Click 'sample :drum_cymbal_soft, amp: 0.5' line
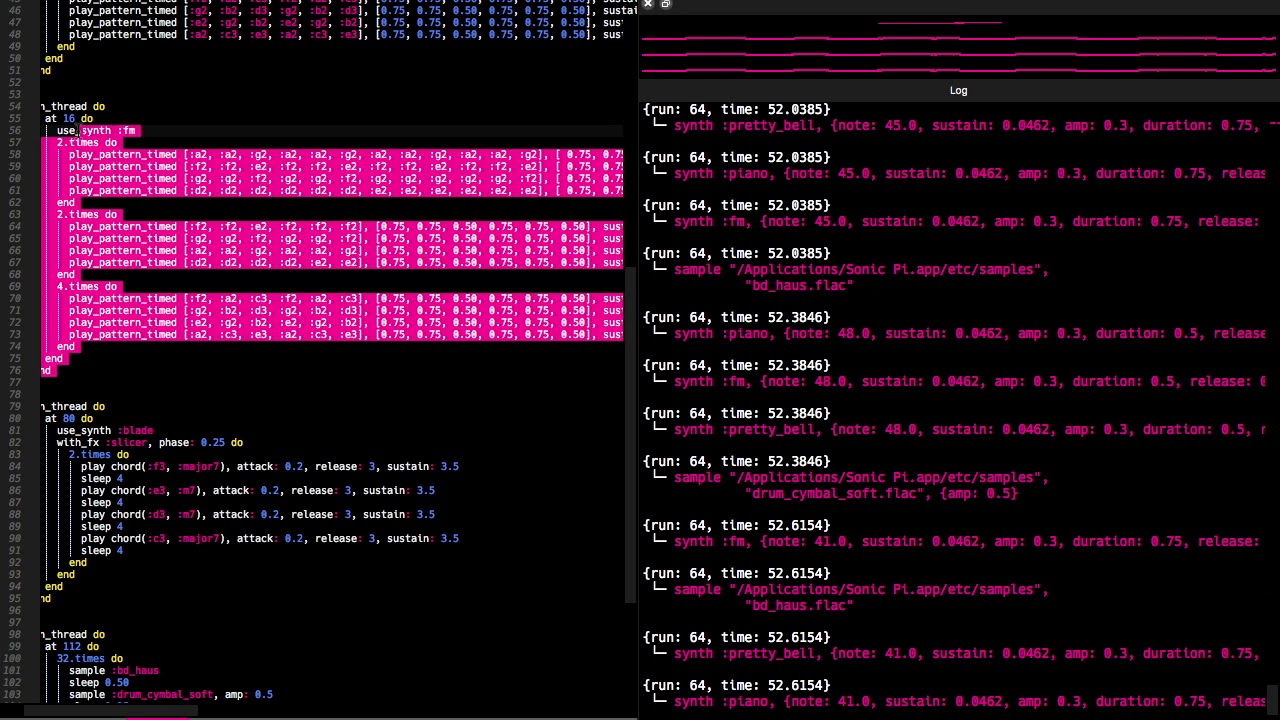Image resolution: width=1280 pixels, height=720 pixels. pos(171,694)
